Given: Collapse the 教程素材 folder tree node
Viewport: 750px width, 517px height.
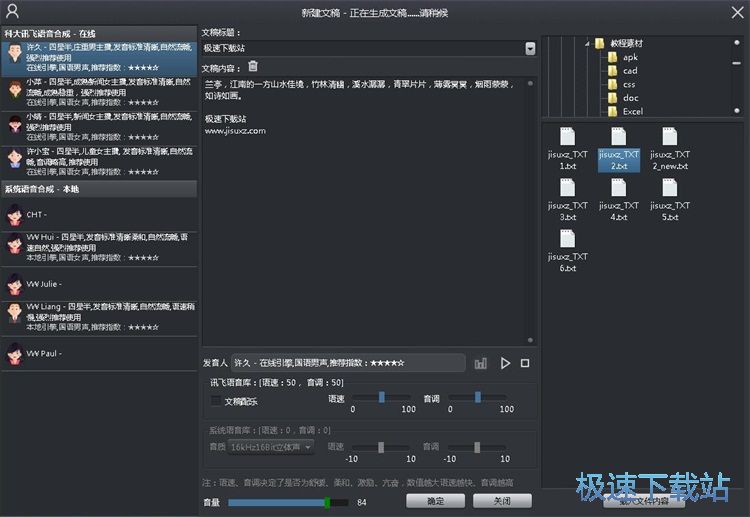Looking at the screenshot, I should tap(586, 44).
